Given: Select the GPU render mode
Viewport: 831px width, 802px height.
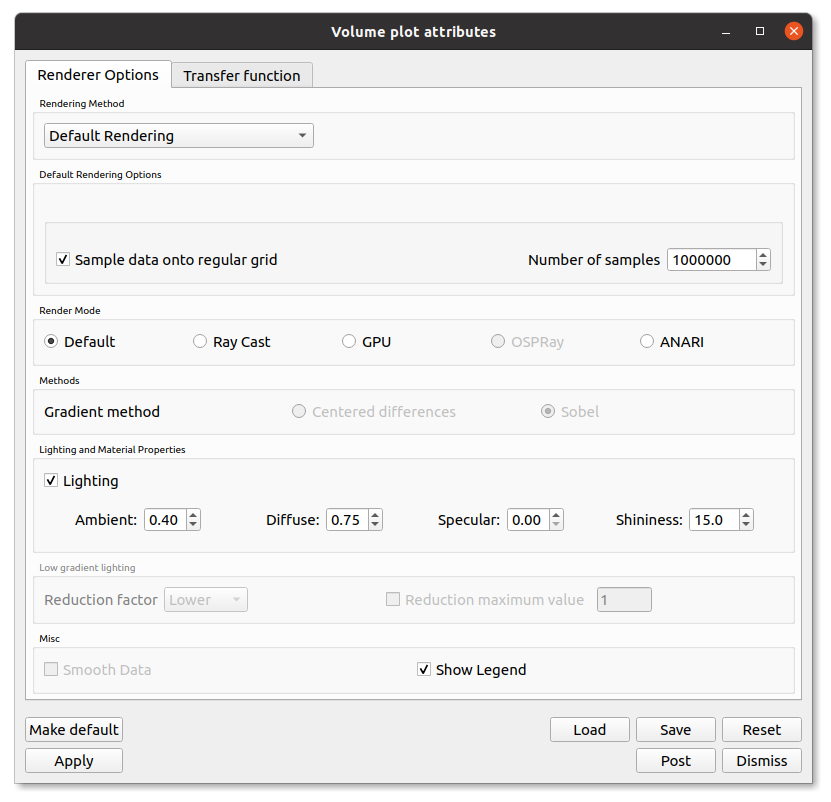Looking at the screenshot, I should click(348, 341).
